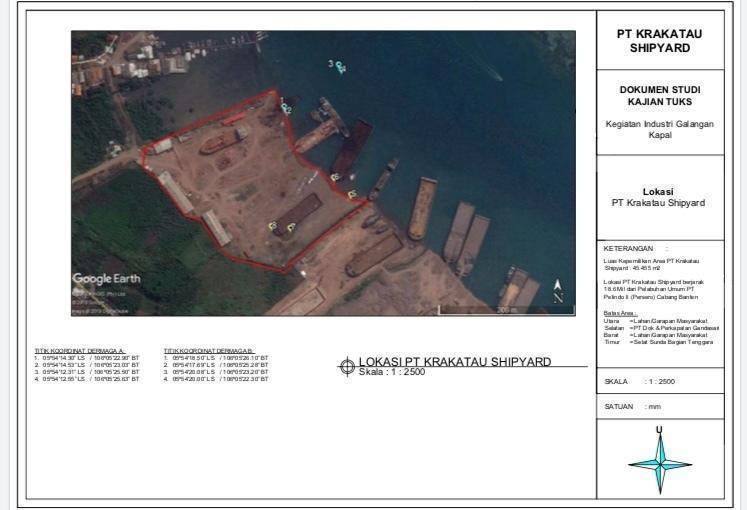The image size is (747, 510).
Task: Click the DOKUMEN STUDI KAJIAN TUKS heading
Action: pyautogui.click(x=659, y=96)
